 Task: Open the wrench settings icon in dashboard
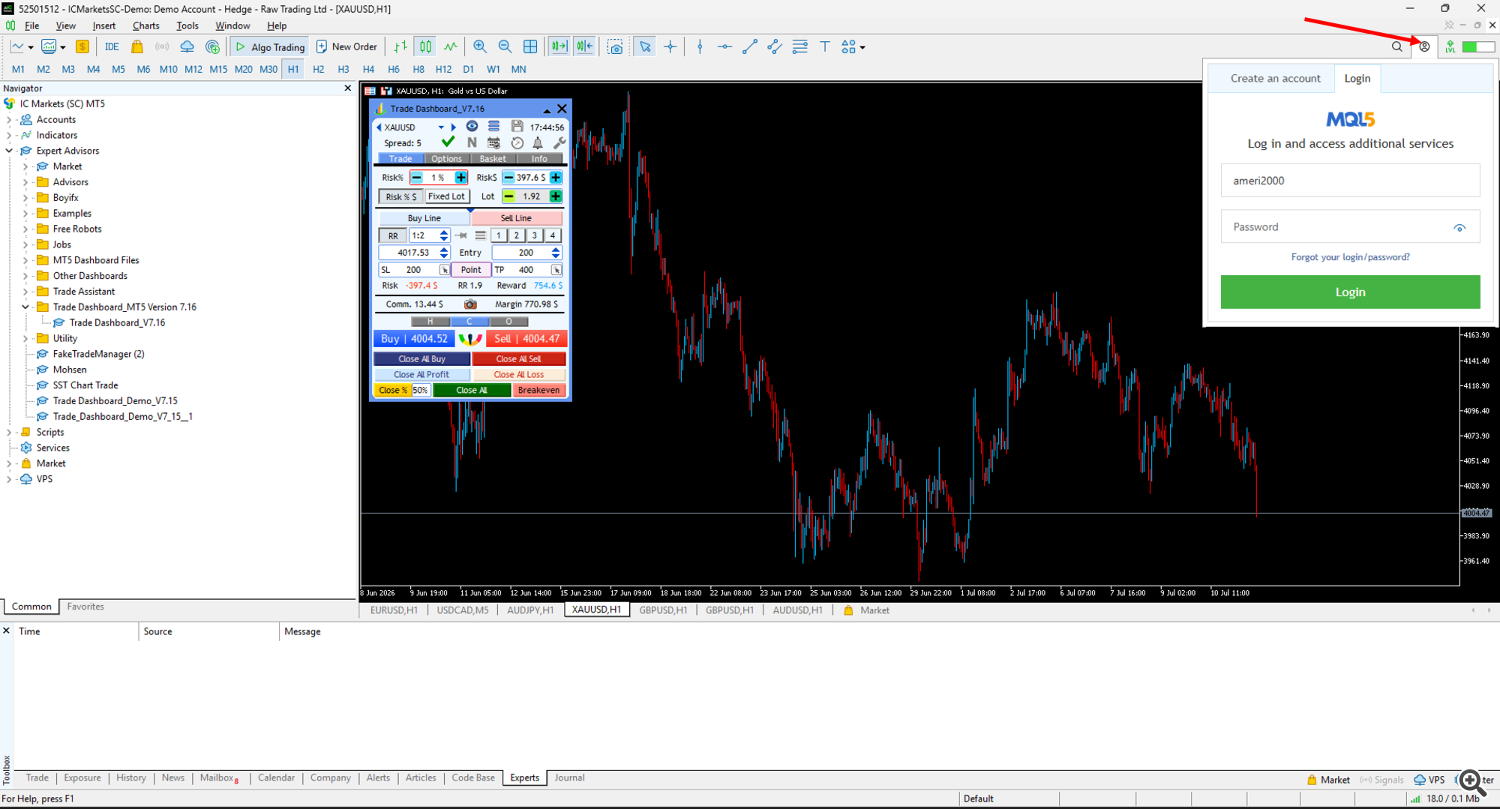pos(559,143)
